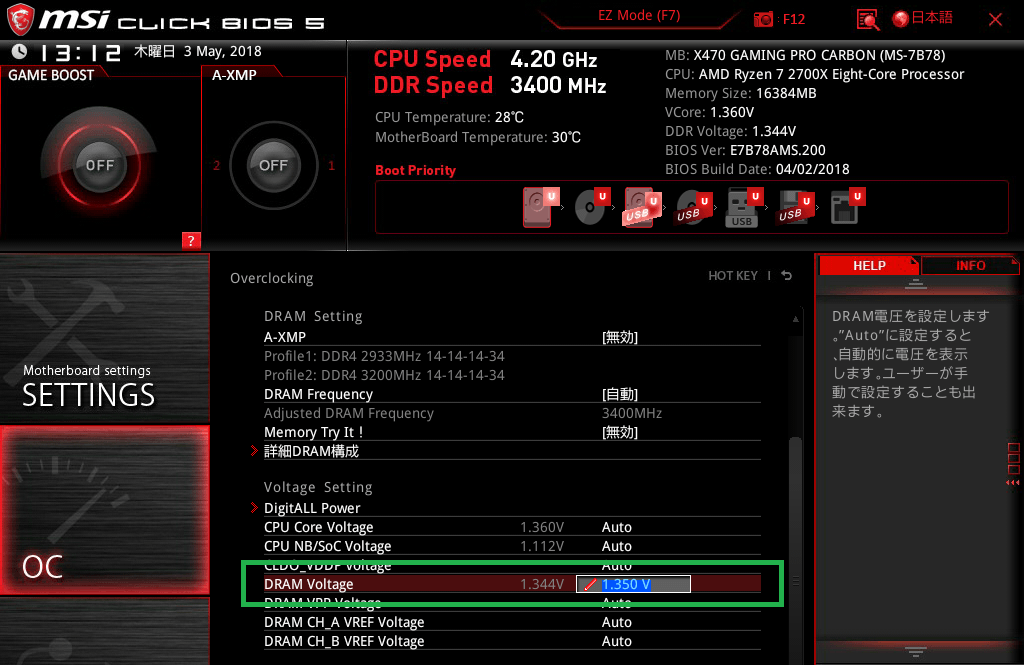This screenshot has width=1024, height=665.
Task: Toggle the GAME BOOST knob
Action: (x=99, y=165)
